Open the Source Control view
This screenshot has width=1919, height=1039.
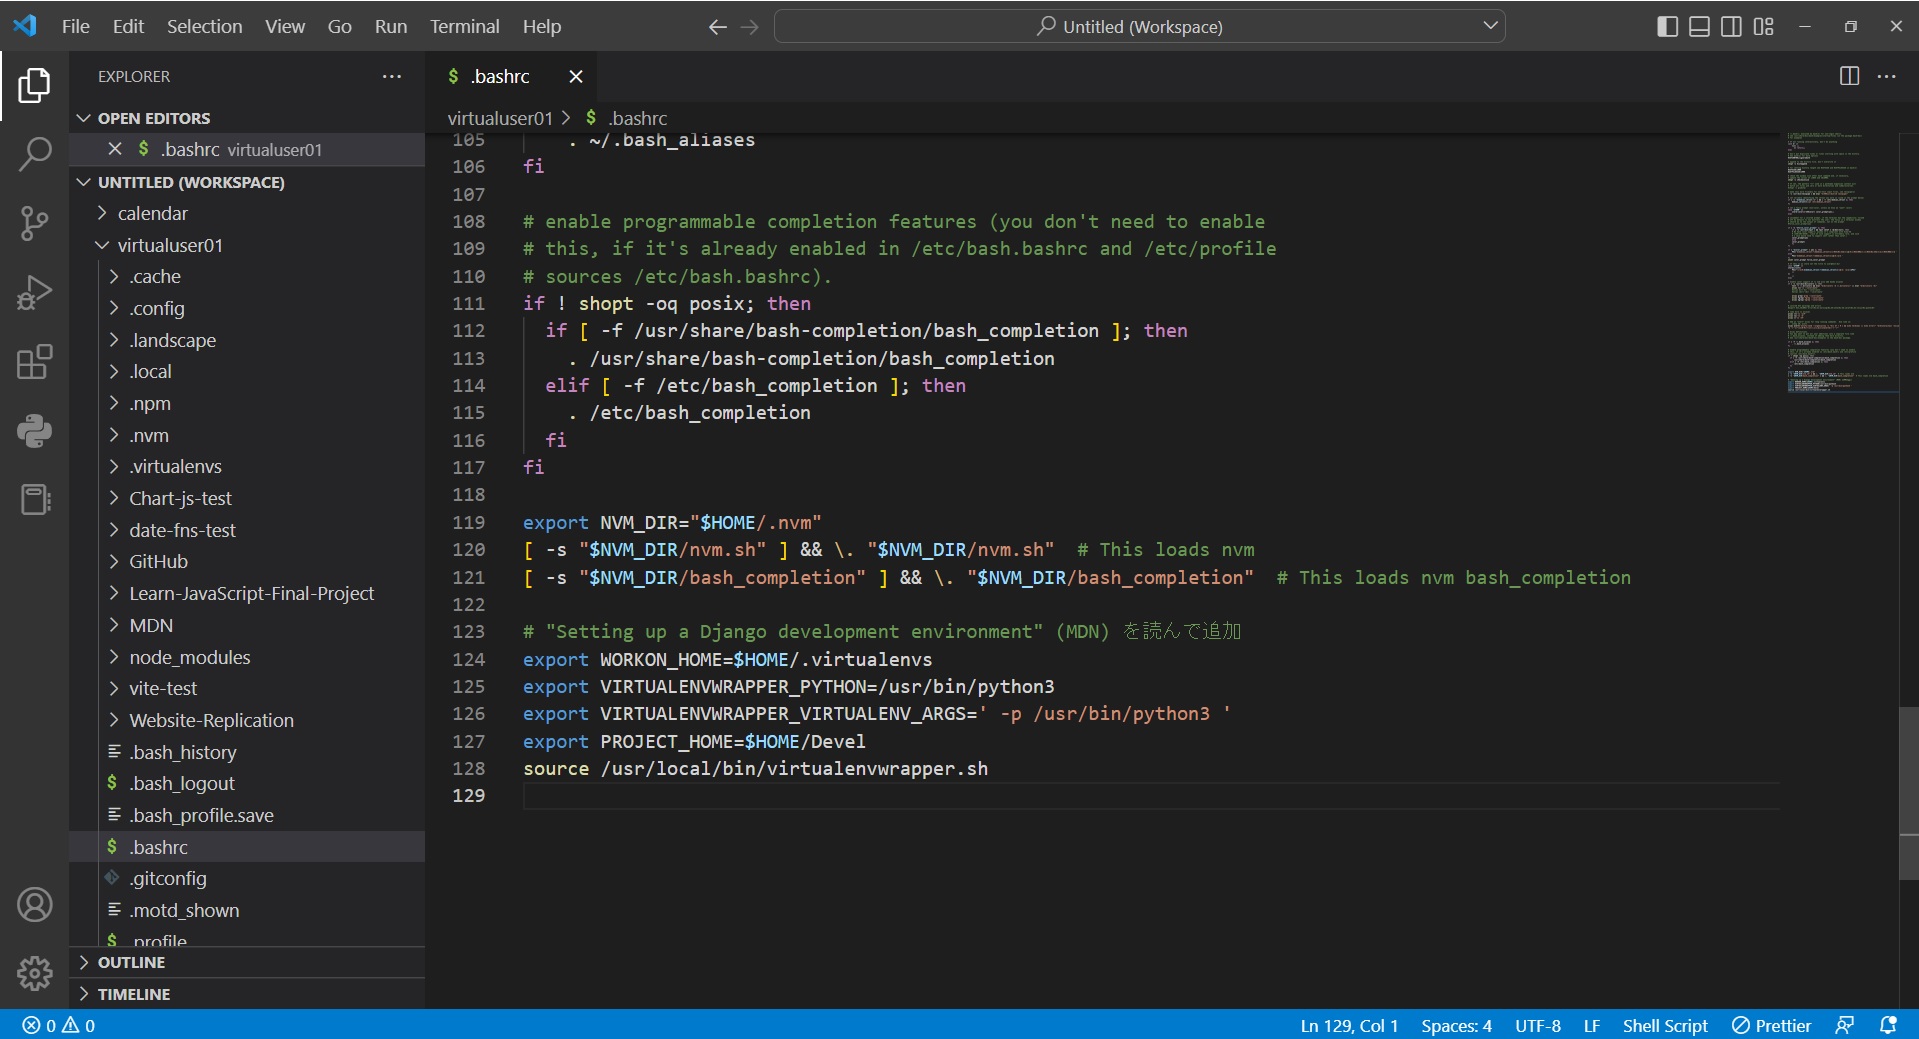point(35,223)
